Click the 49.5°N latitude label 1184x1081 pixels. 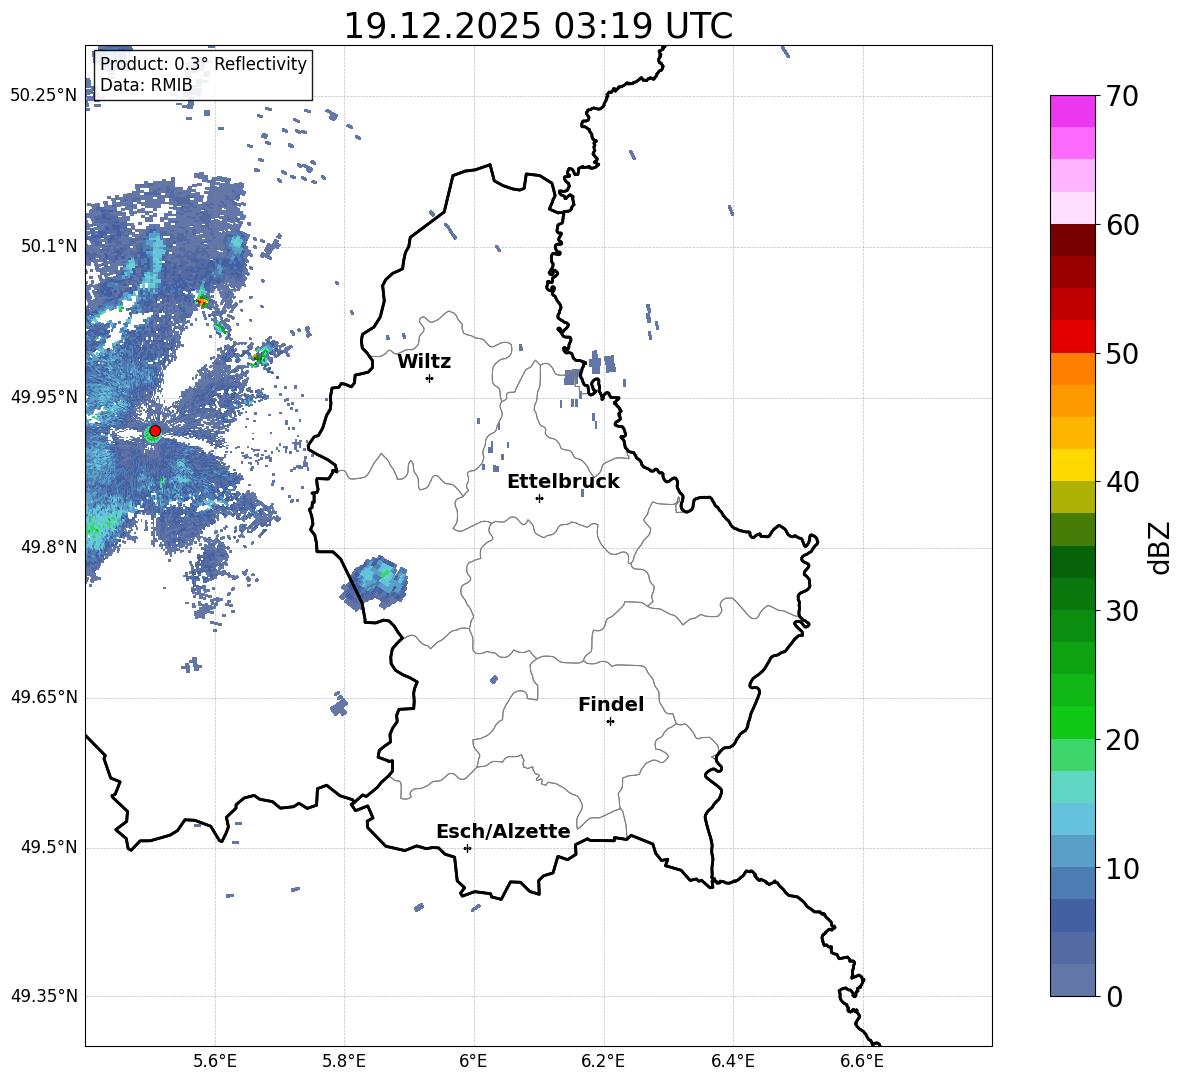click(48, 847)
